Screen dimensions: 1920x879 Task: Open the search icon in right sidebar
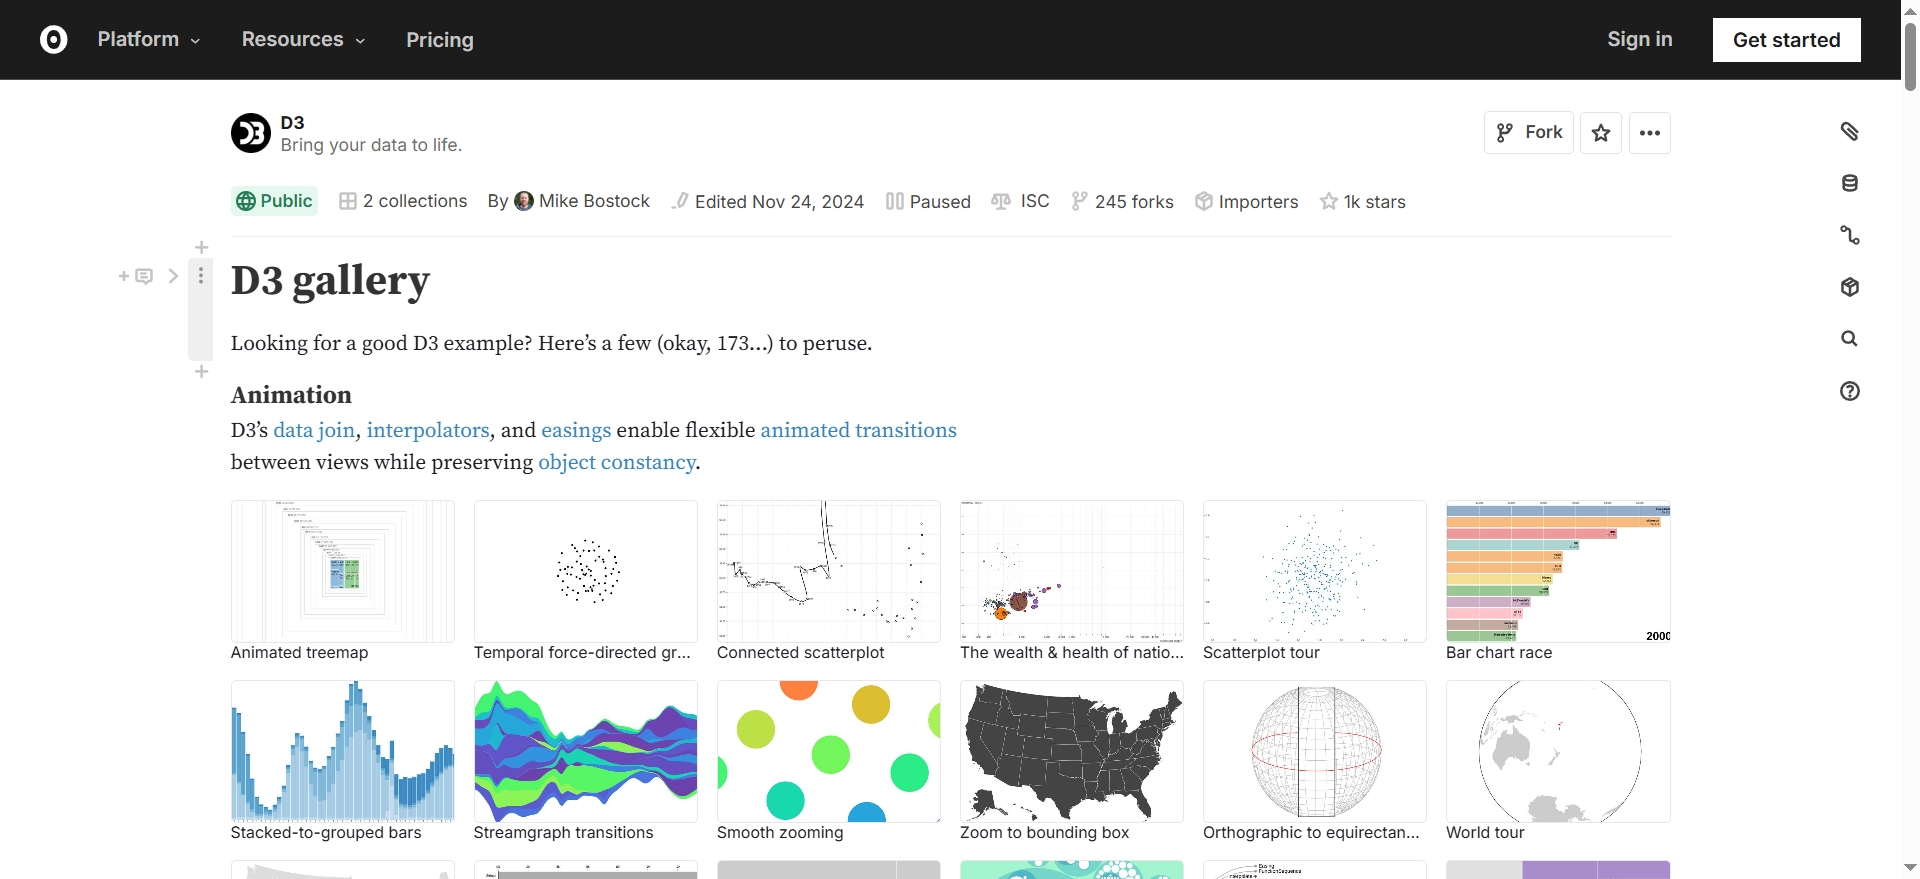point(1850,339)
